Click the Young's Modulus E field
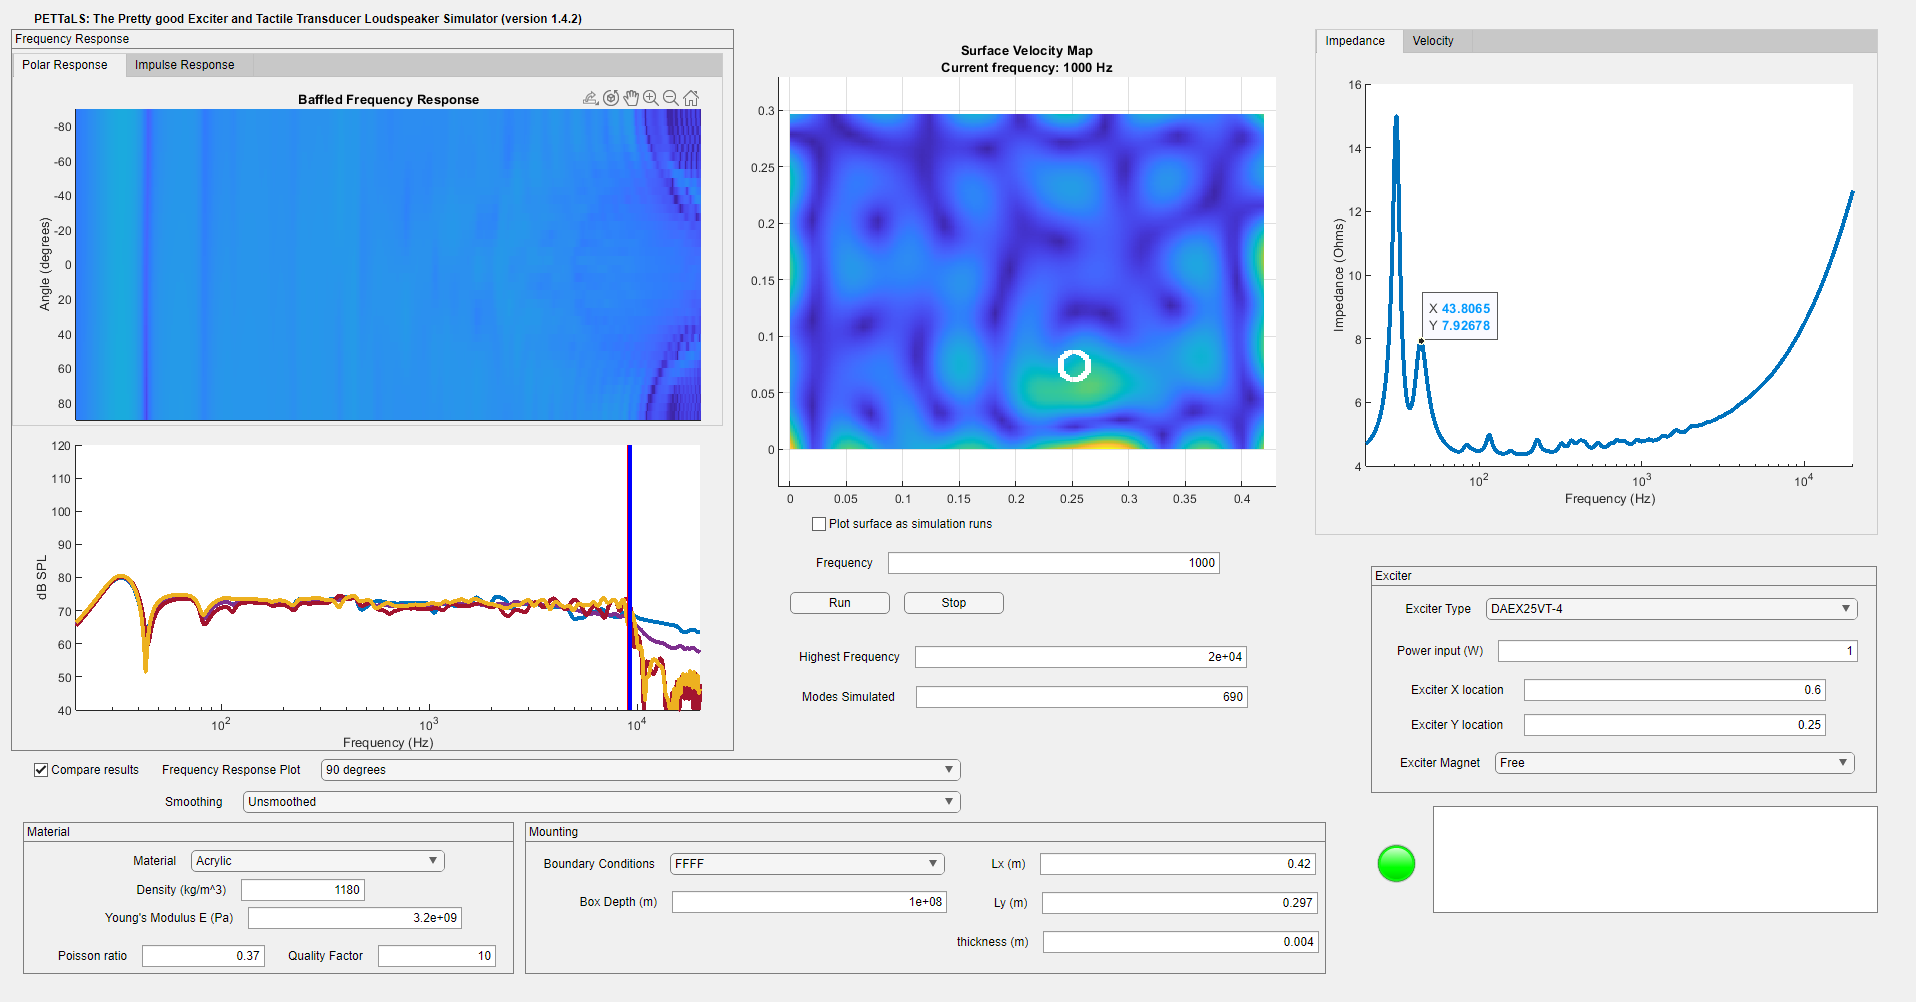Image resolution: width=1916 pixels, height=1002 pixels. pyautogui.click(x=355, y=918)
